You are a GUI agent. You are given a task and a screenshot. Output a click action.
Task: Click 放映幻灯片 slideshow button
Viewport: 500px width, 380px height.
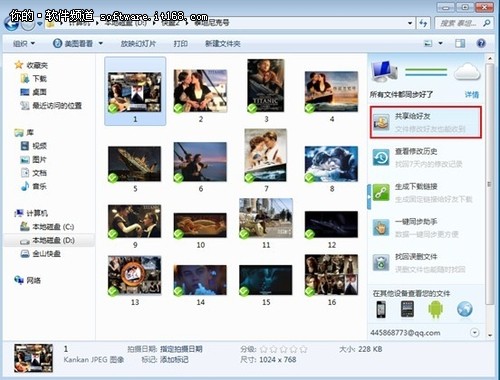(x=138, y=43)
